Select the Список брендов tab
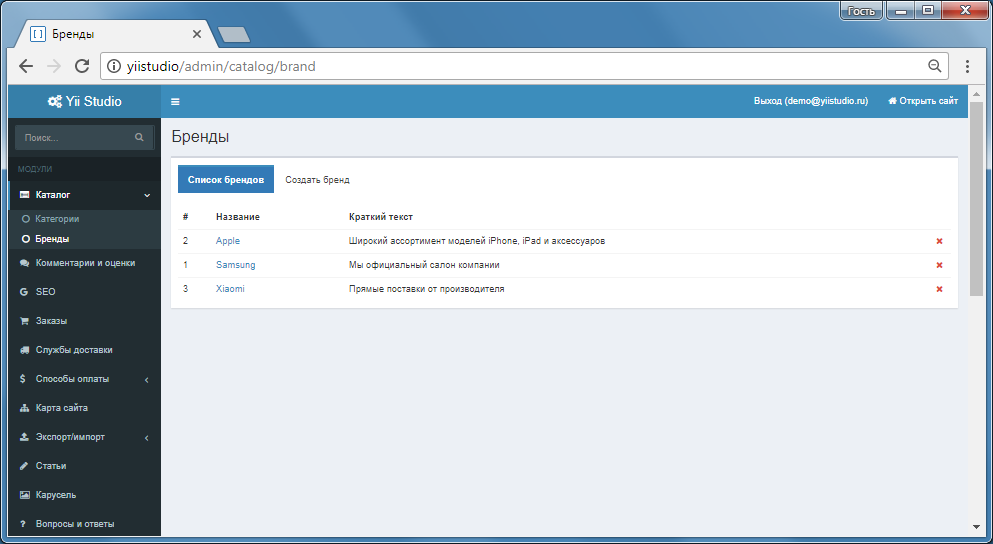993x544 pixels. point(226,180)
